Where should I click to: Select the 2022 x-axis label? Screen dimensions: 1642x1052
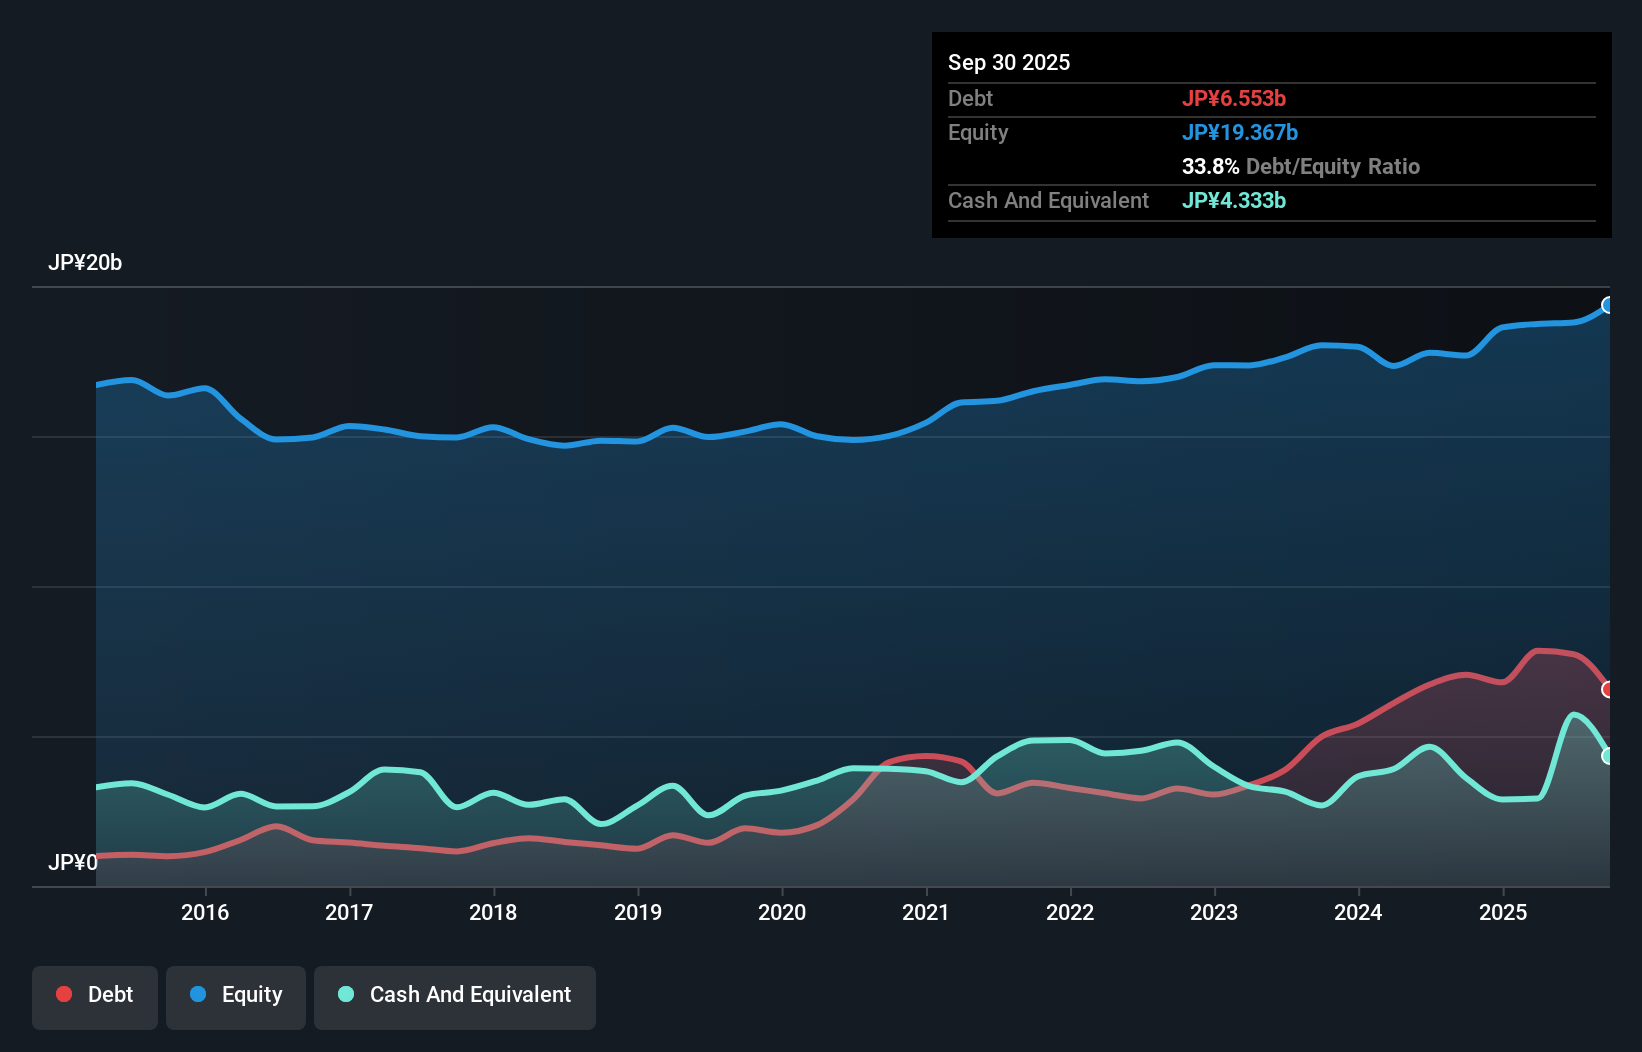click(1070, 912)
